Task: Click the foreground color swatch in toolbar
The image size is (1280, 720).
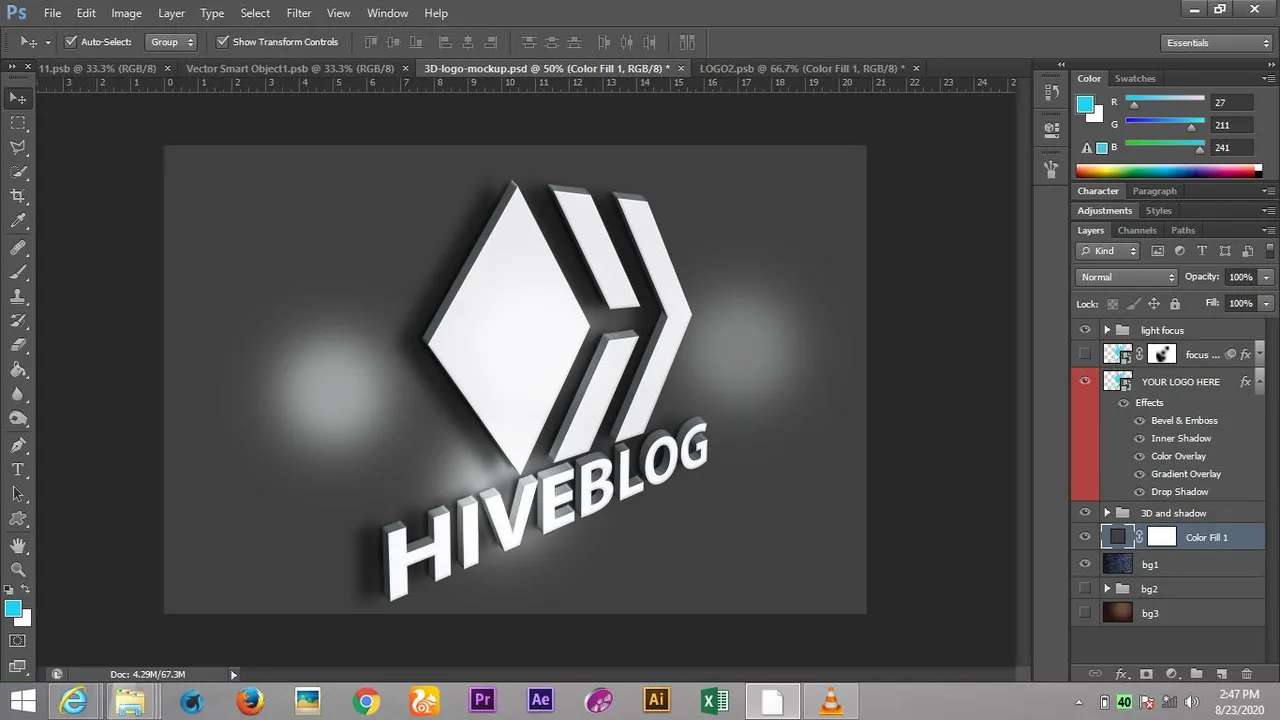Action: [x=13, y=609]
